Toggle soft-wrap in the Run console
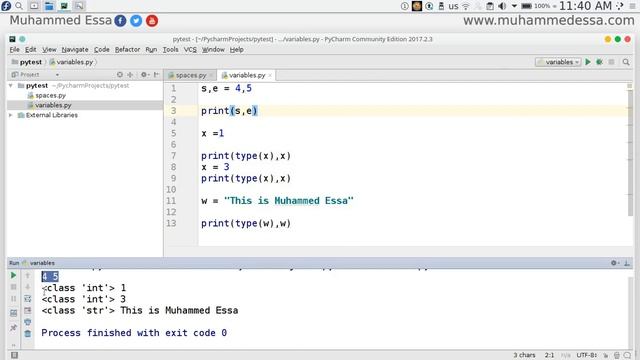640x360 pixels. (x=27, y=299)
